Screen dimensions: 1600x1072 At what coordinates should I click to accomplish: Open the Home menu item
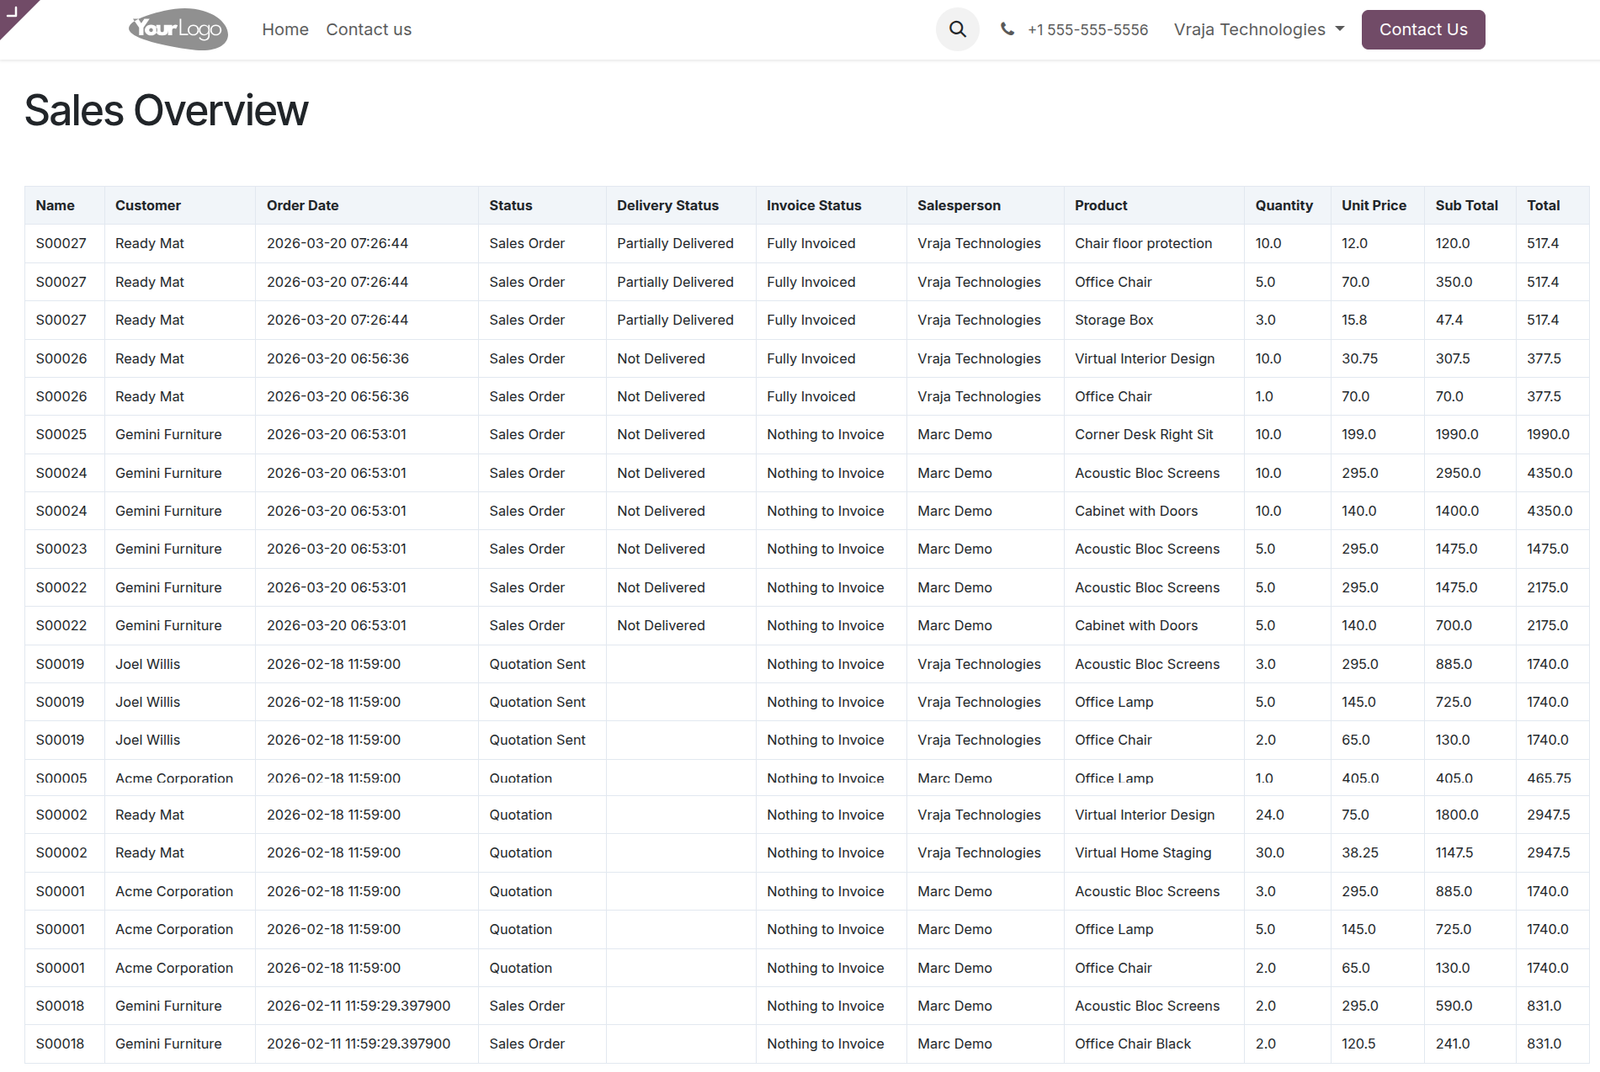tap(285, 29)
